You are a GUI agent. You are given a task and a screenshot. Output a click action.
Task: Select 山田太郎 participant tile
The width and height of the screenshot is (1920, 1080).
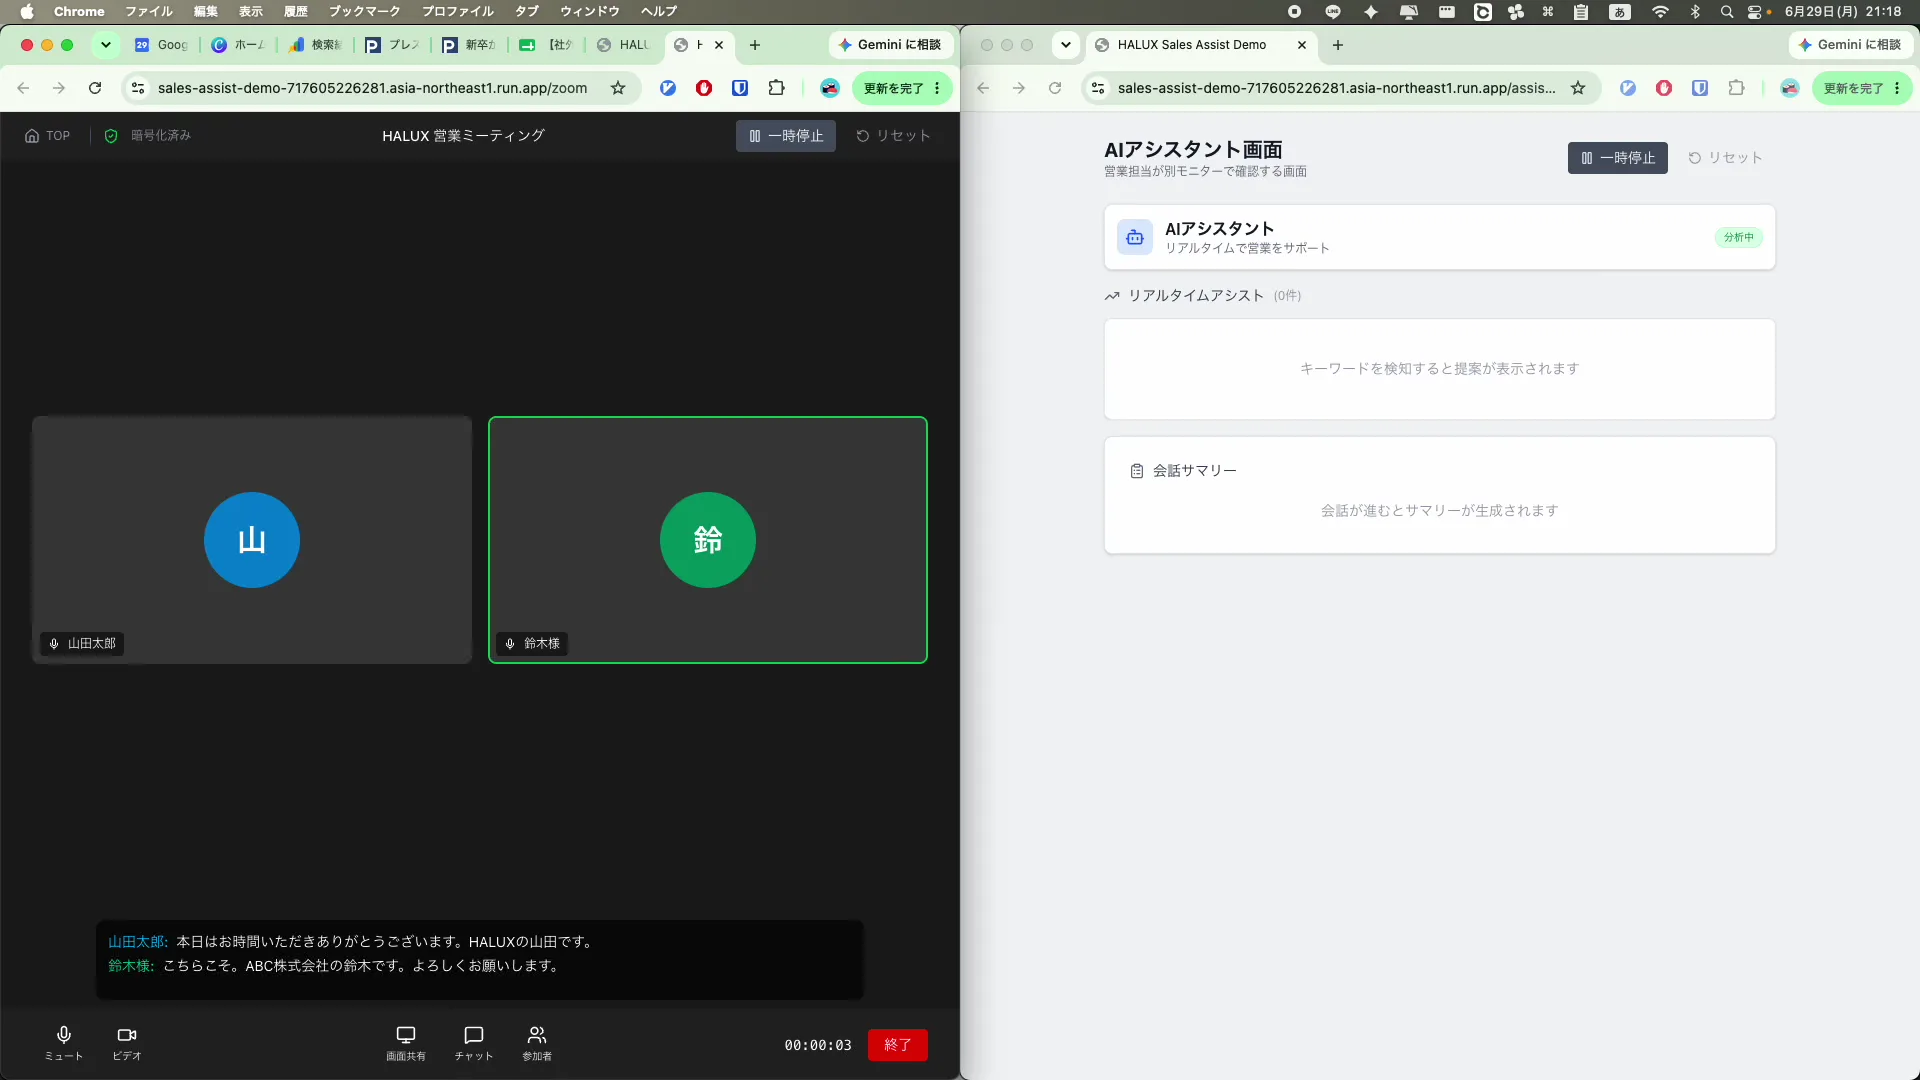[x=252, y=540]
